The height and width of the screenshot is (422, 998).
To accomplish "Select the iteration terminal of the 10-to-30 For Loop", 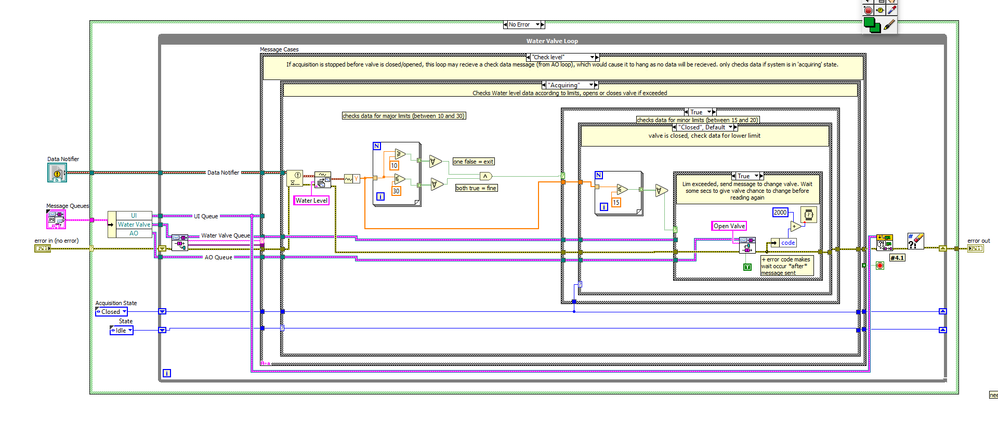I will point(379,198).
